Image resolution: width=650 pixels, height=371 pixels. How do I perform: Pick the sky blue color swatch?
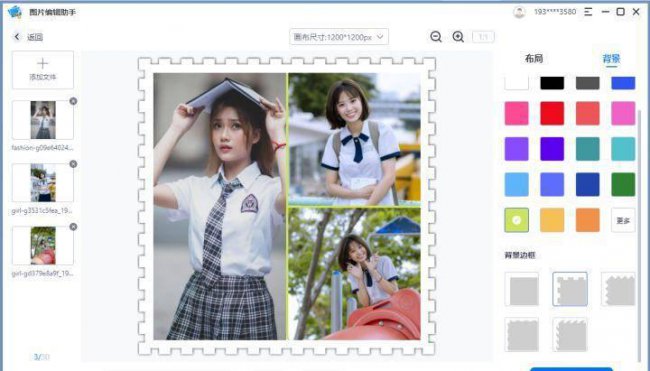pos(517,184)
